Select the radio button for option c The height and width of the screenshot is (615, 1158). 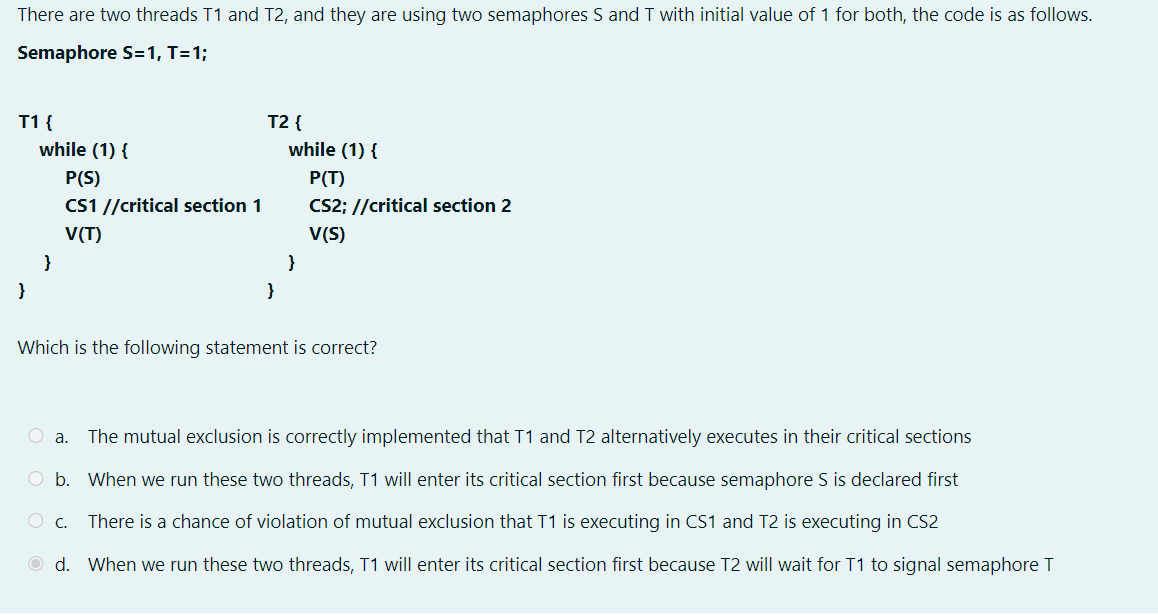[x=35, y=521]
